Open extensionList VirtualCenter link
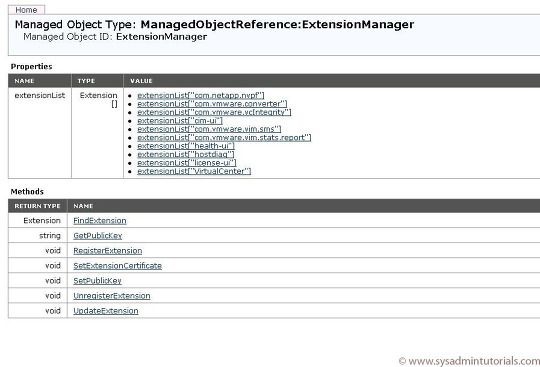Viewport: 540px width, 367px height. (194, 171)
